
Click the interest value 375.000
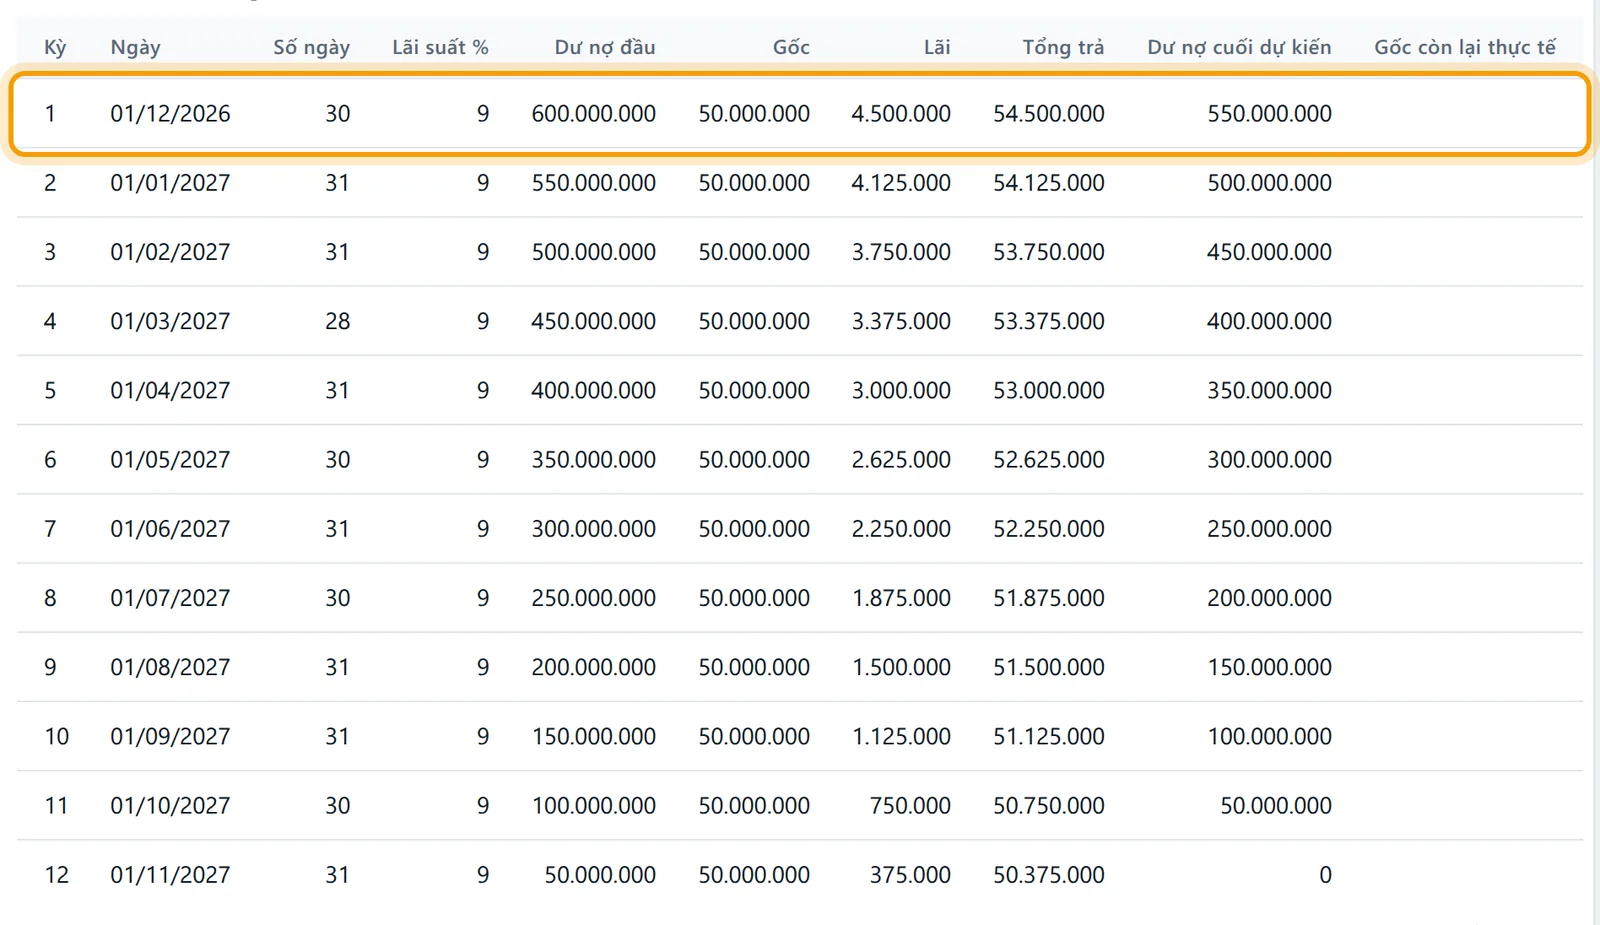click(910, 875)
